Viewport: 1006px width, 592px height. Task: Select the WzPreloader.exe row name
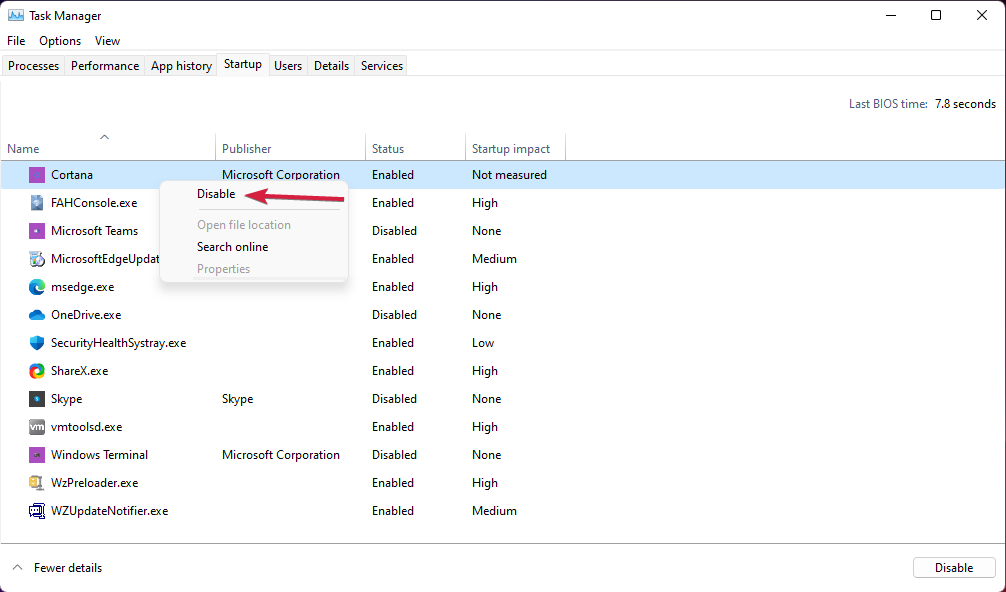(94, 483)
